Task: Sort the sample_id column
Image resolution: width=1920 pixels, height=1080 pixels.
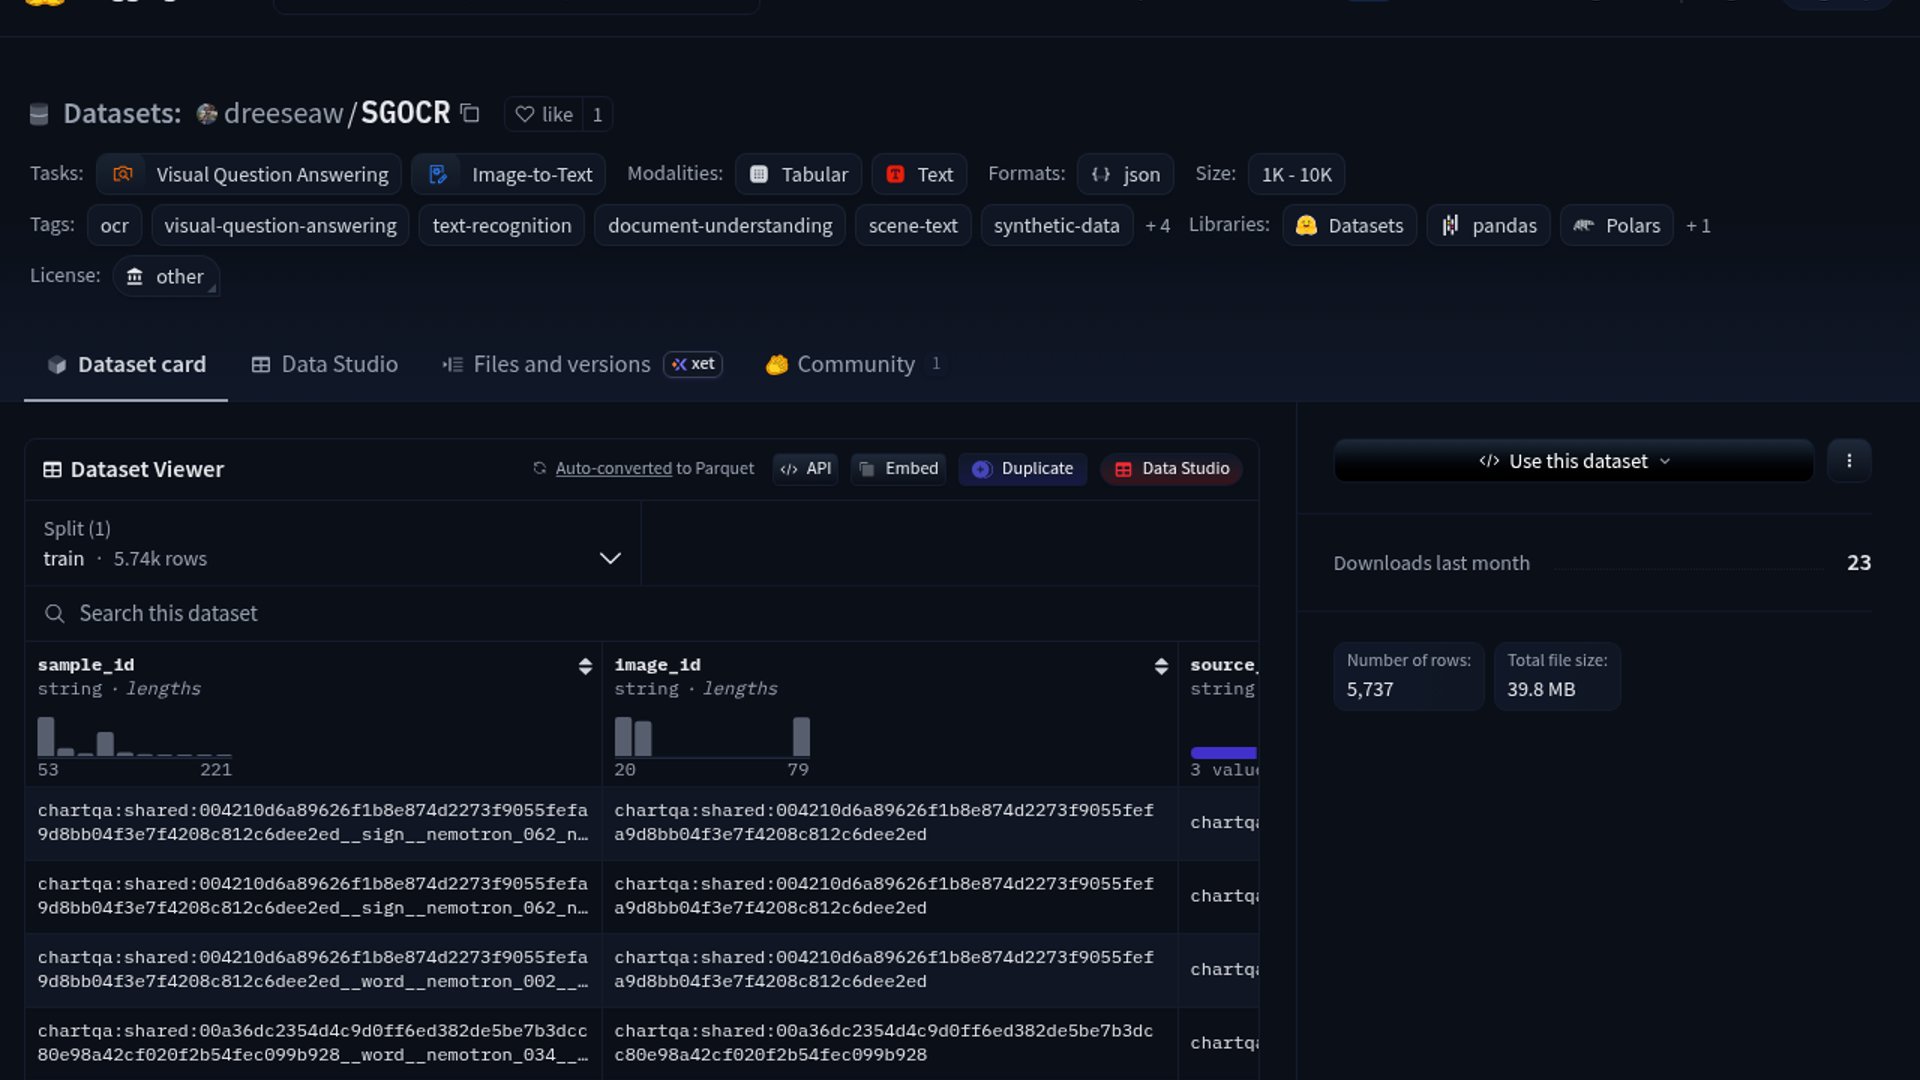Action: tap(585, 667)
